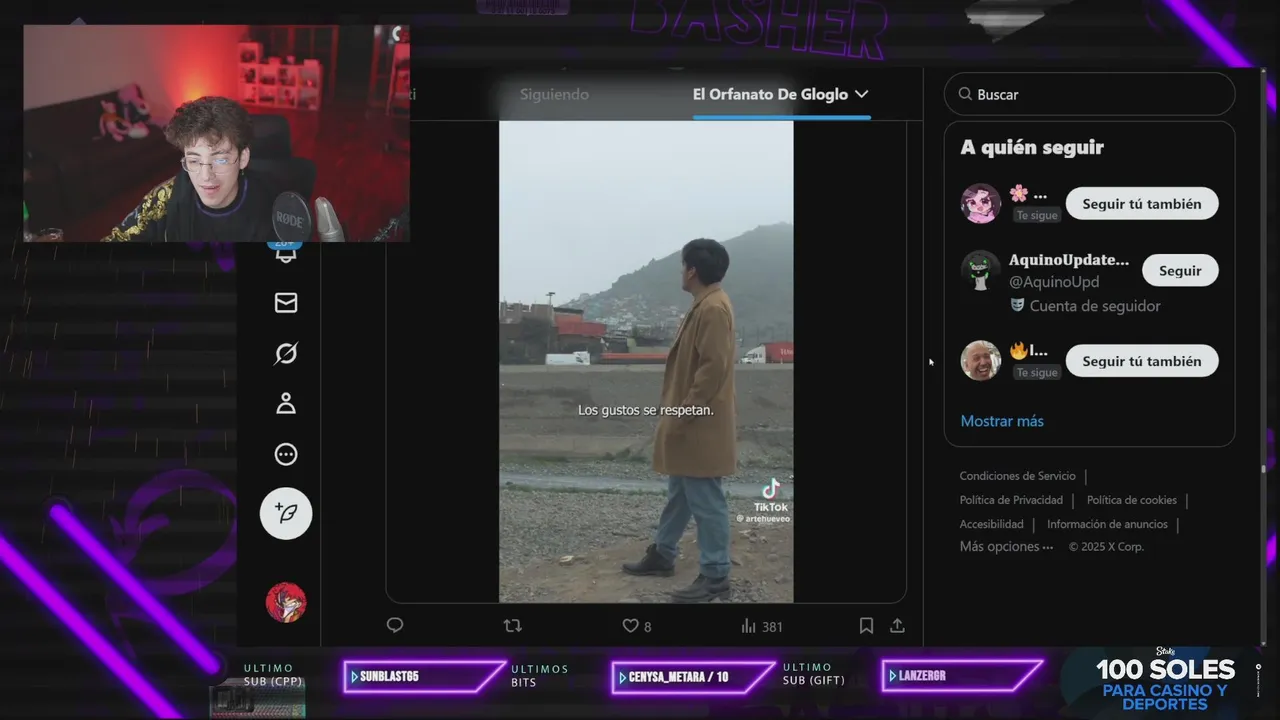Reply to the post via comment icon
This screenshot has height=720, width=1280.
[x=395, y=626]
